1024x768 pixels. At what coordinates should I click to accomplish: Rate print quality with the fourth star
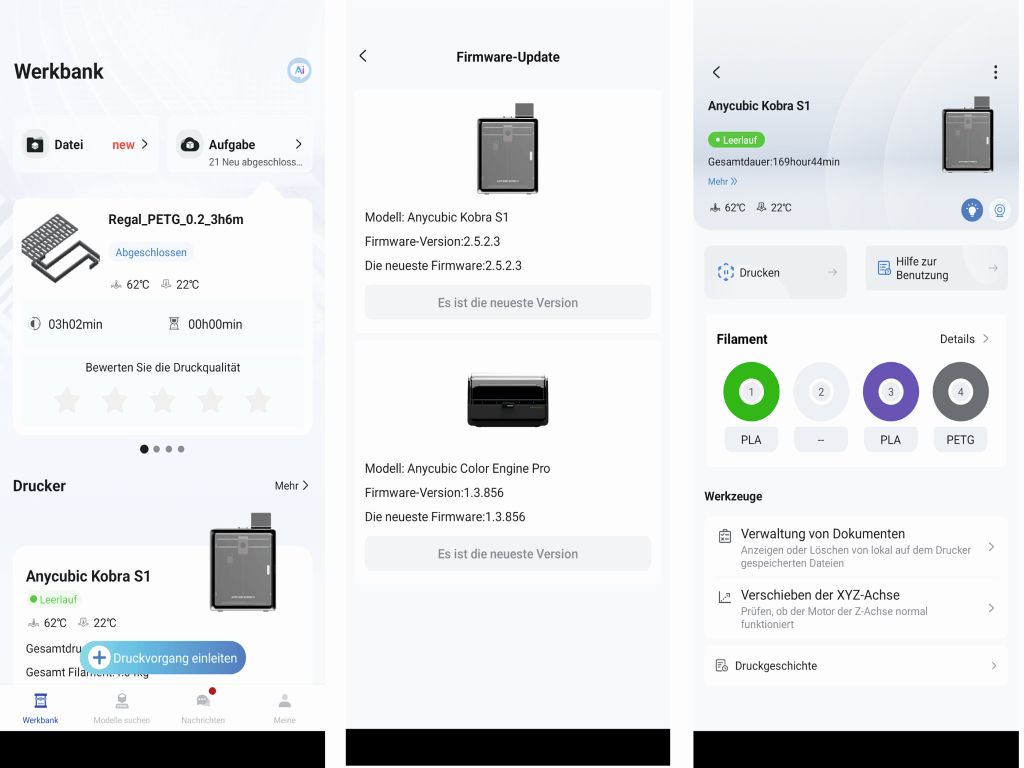(x=210, y=400)
